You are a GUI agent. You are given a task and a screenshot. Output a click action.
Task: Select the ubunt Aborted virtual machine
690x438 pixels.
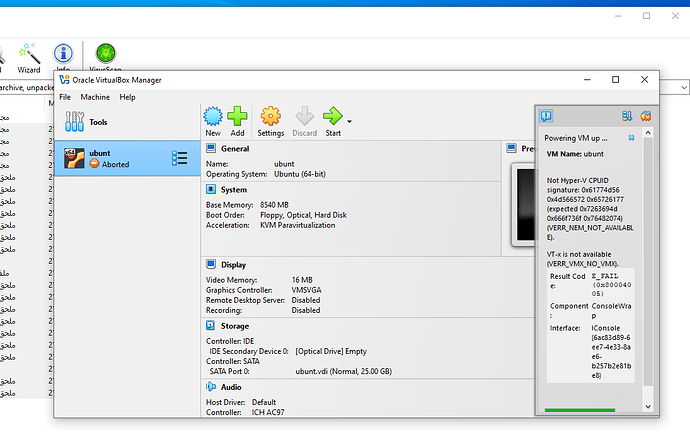coord(110,158)
